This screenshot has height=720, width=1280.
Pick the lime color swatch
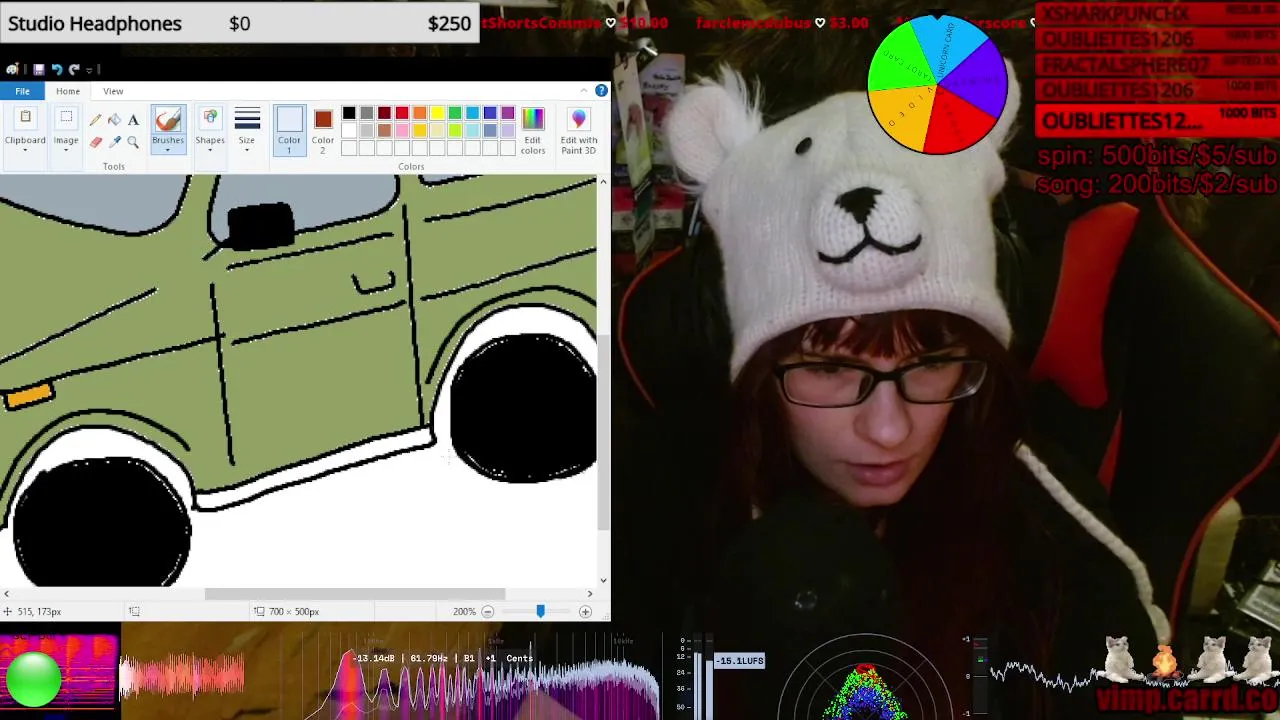455,131
